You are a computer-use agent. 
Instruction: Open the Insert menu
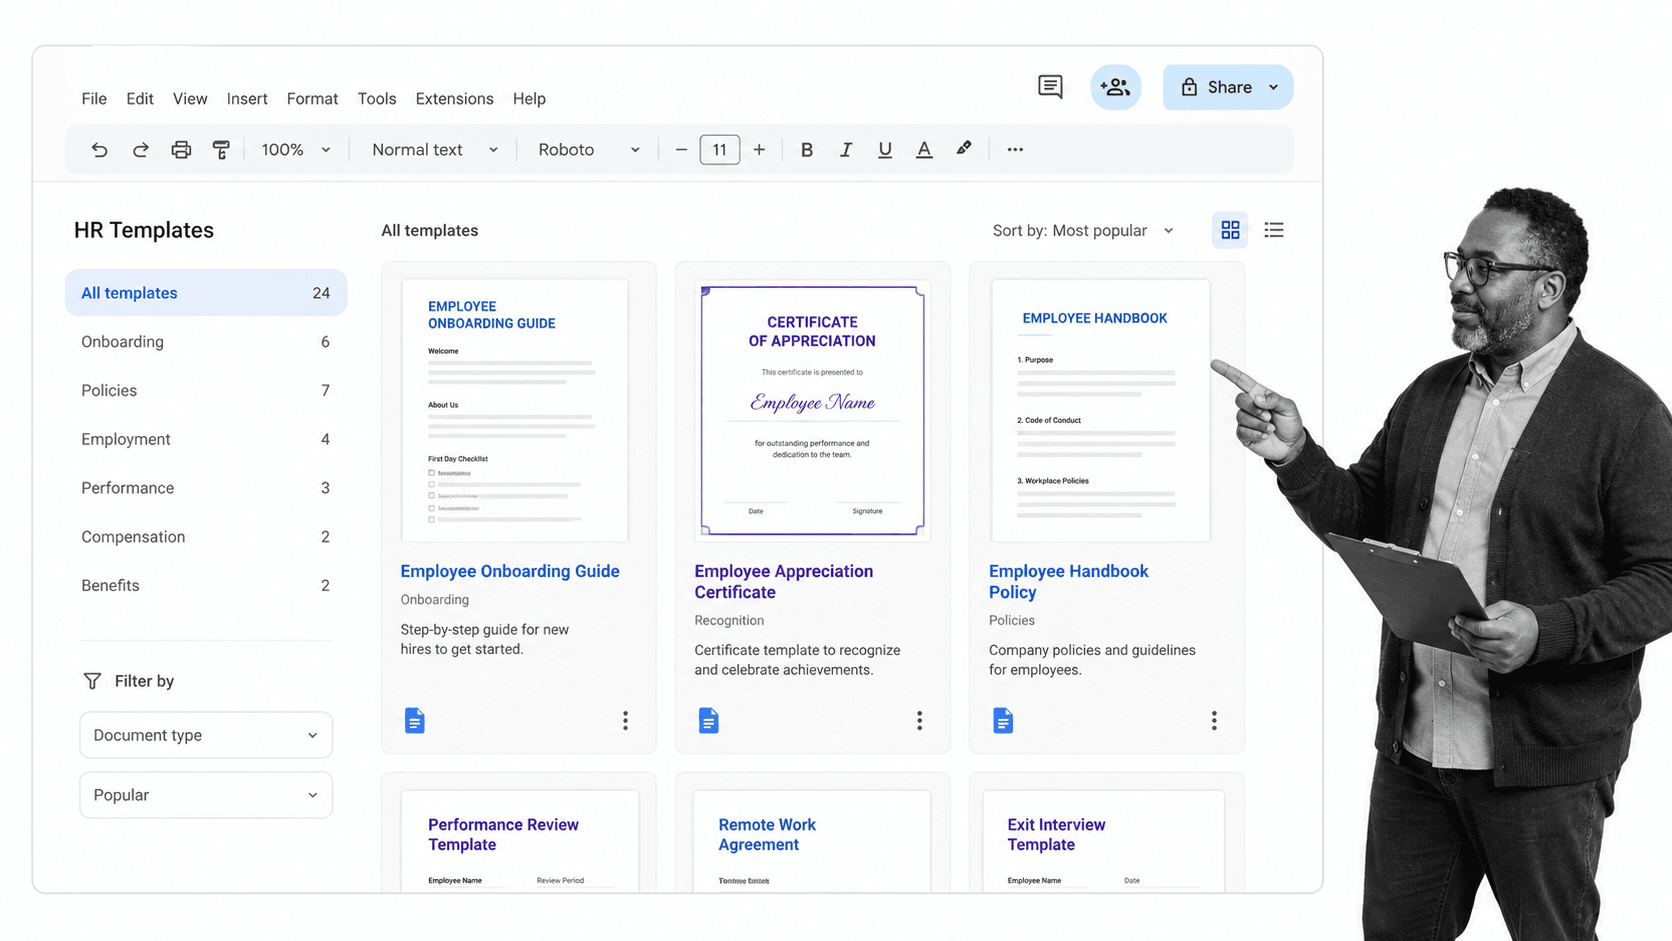click(x=247, y=99)
